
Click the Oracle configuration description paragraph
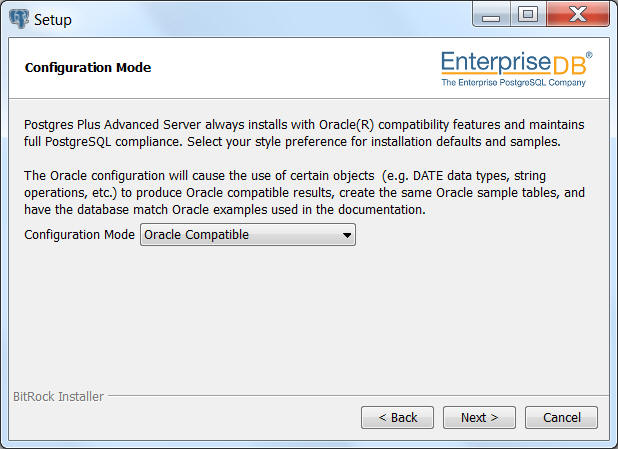click(x=304, y=192)
